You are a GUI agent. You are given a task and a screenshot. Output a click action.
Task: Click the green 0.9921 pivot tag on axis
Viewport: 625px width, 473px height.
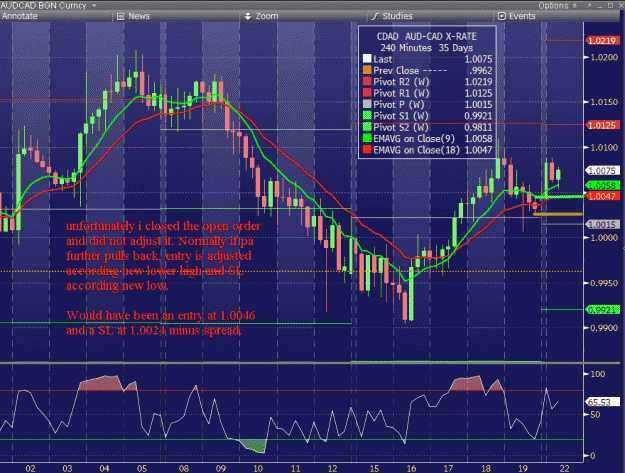602,310
